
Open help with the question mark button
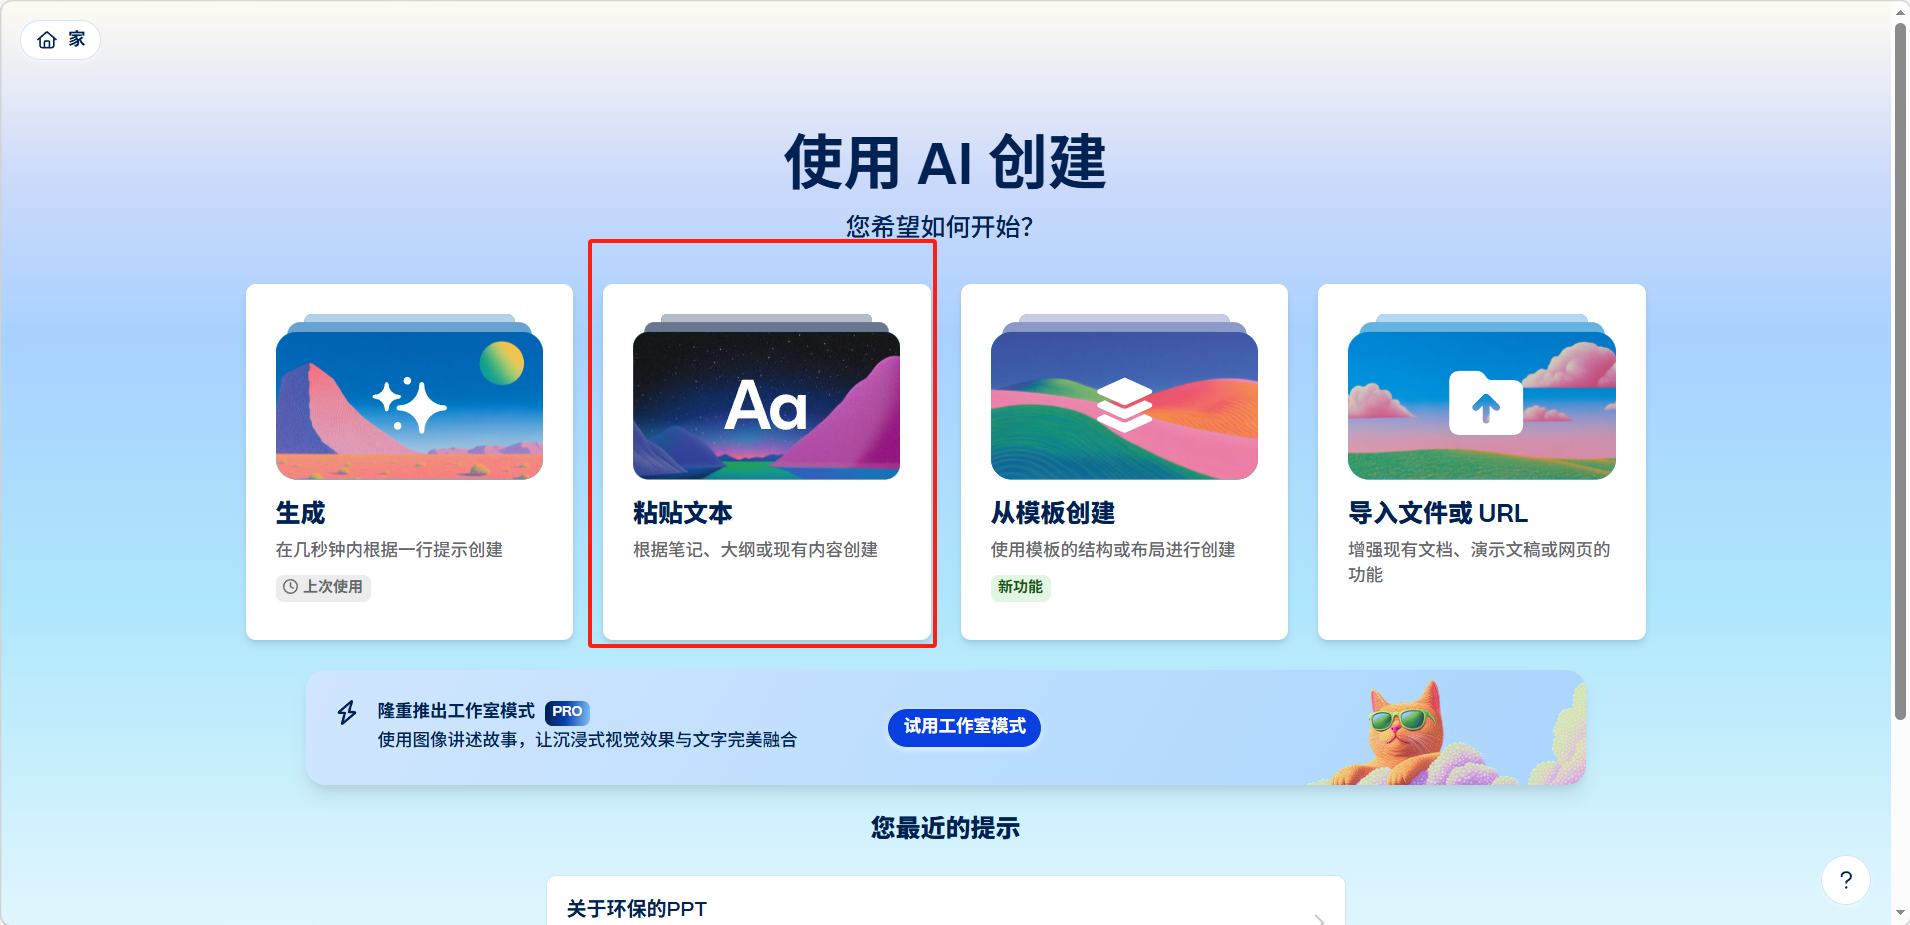coord(1846,880)
